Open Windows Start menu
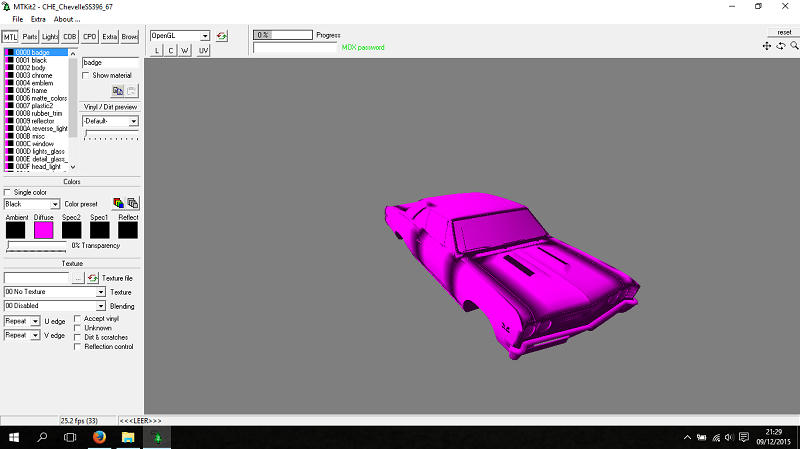Viewport: 800px width, 449px height. [14, 437]
